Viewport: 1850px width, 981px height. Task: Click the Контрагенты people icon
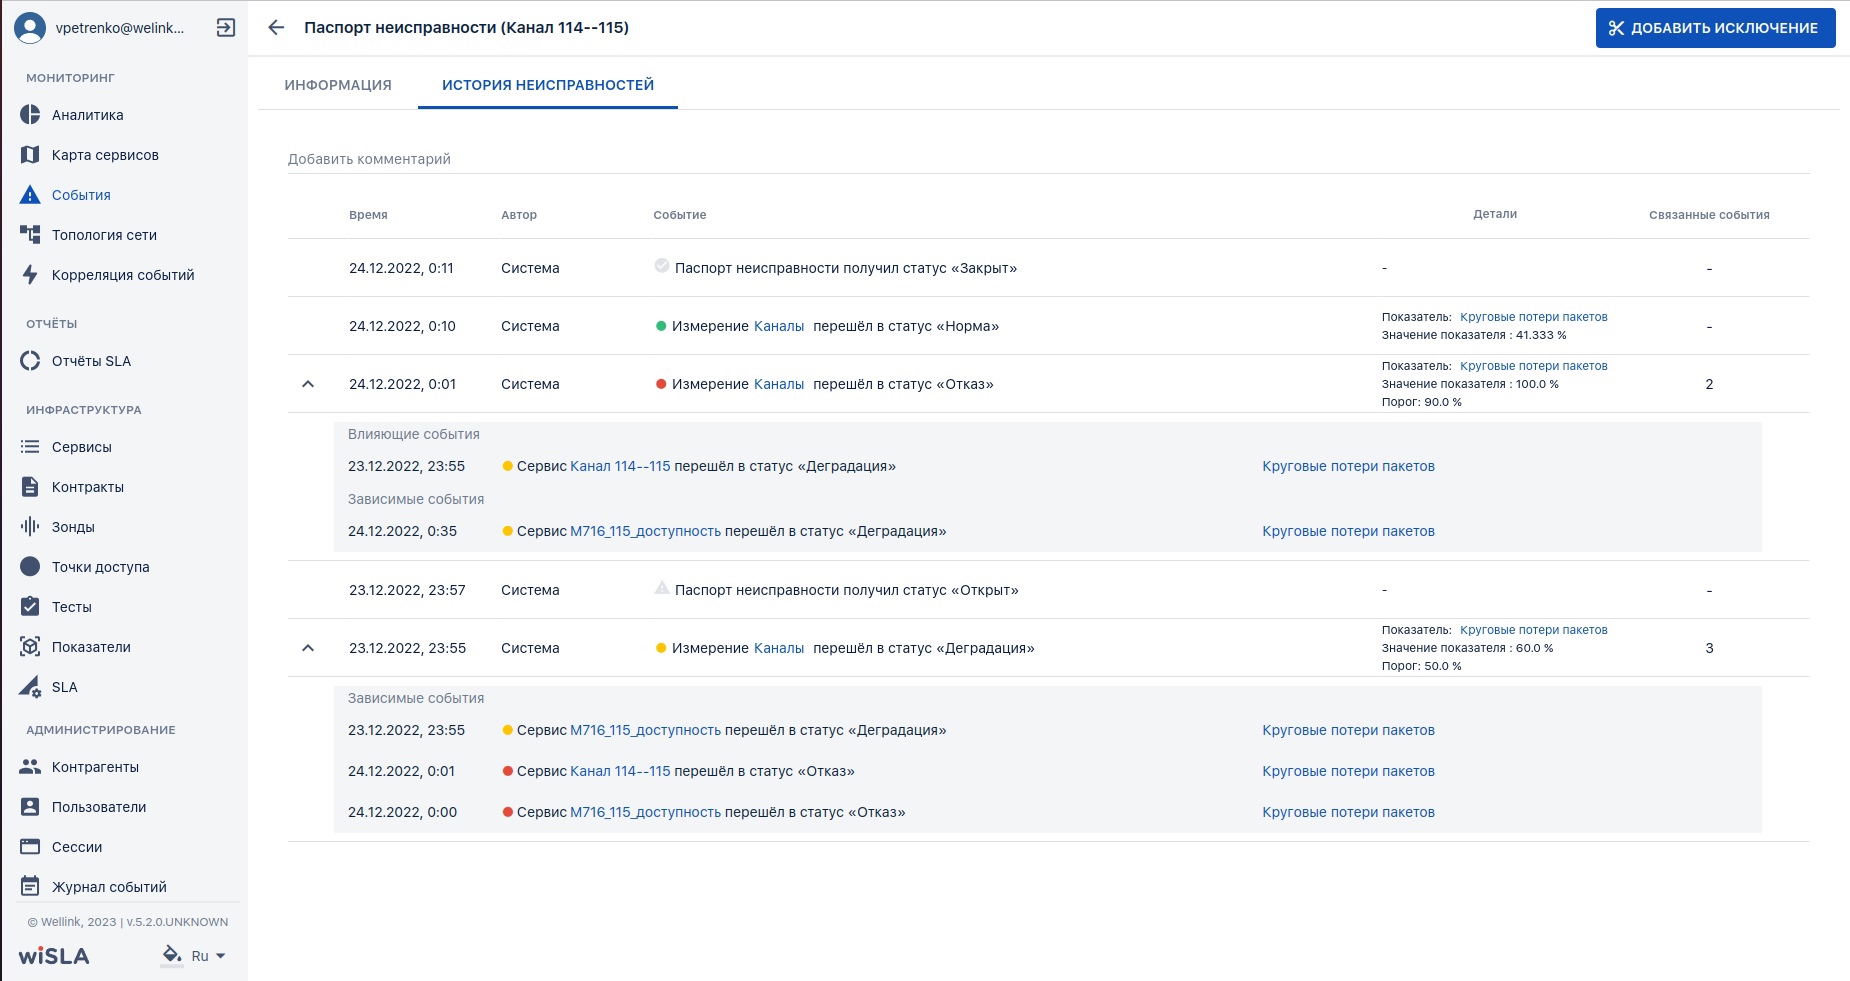(x=30, y=767)
